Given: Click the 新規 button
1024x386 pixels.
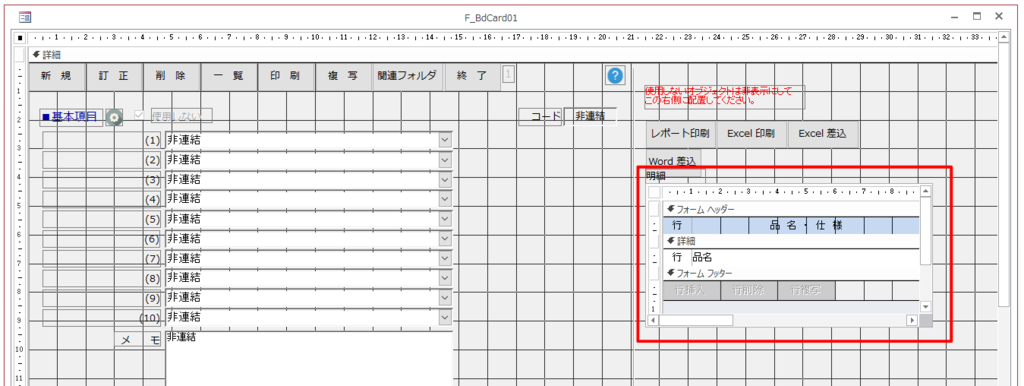Looking at the screenshot, I should coord(56,76).
